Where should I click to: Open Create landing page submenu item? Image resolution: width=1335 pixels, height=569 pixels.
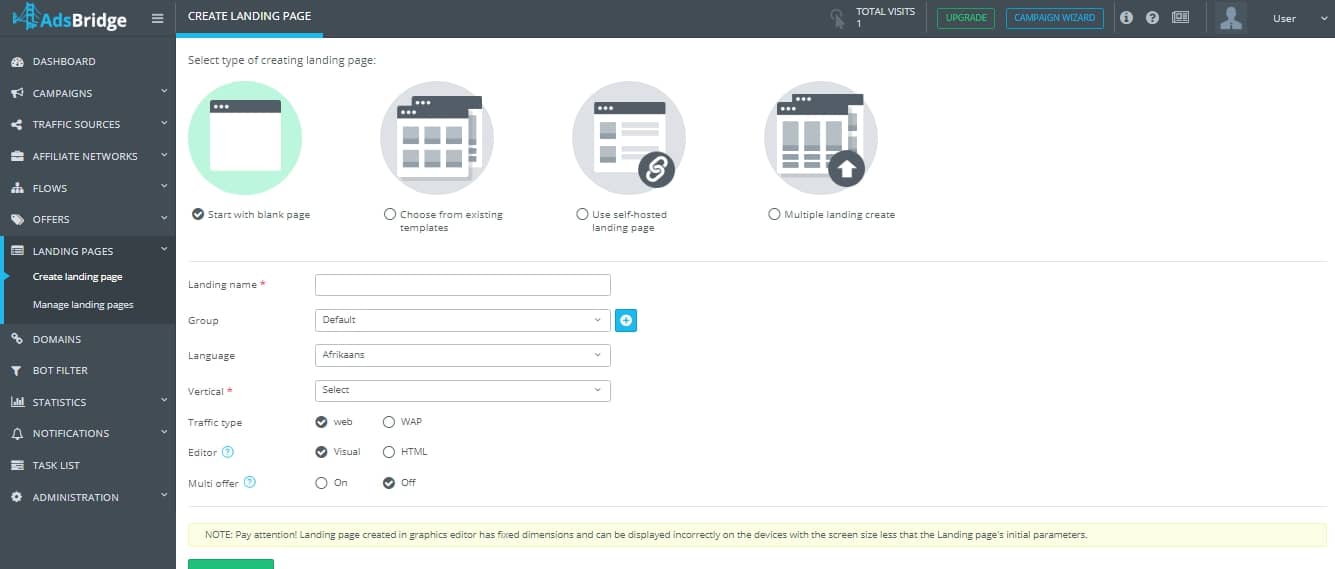(78, 277)
